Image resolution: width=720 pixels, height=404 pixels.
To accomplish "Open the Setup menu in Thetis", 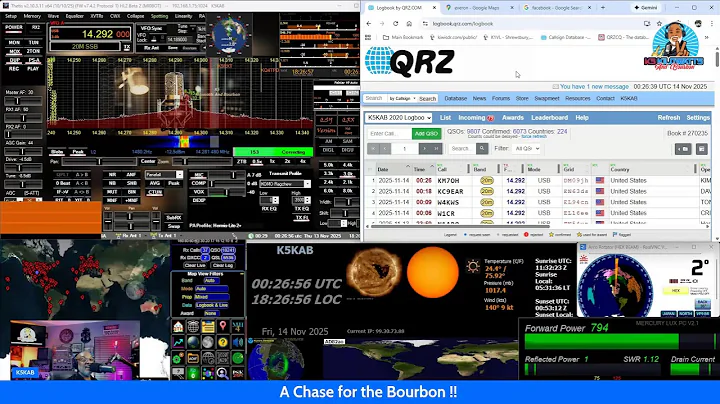I will point(11,16).
